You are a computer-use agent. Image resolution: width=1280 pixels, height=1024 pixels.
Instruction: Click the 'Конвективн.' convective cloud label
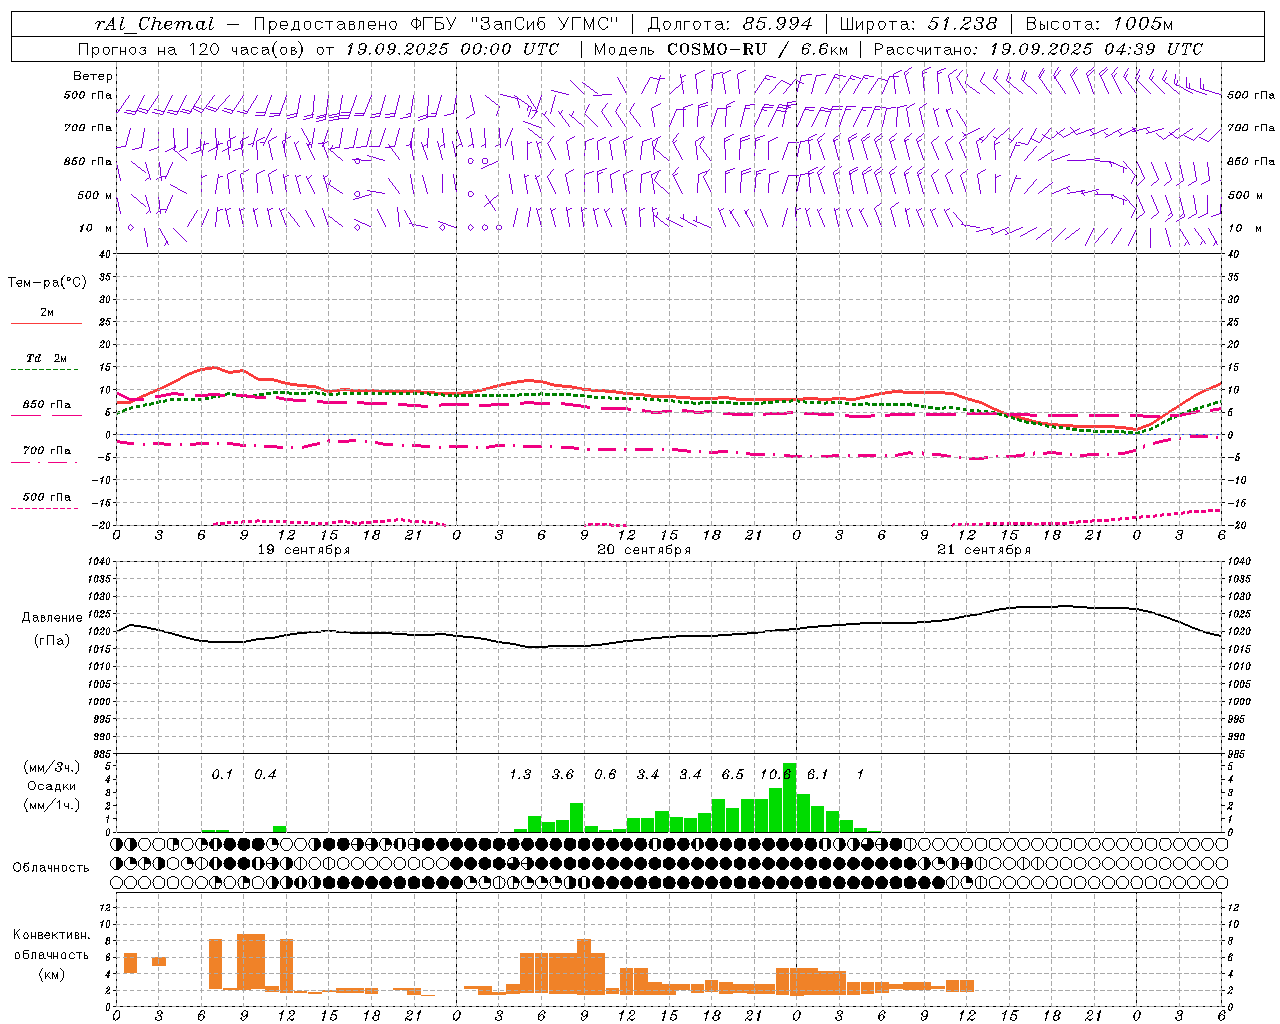point(51,935)
